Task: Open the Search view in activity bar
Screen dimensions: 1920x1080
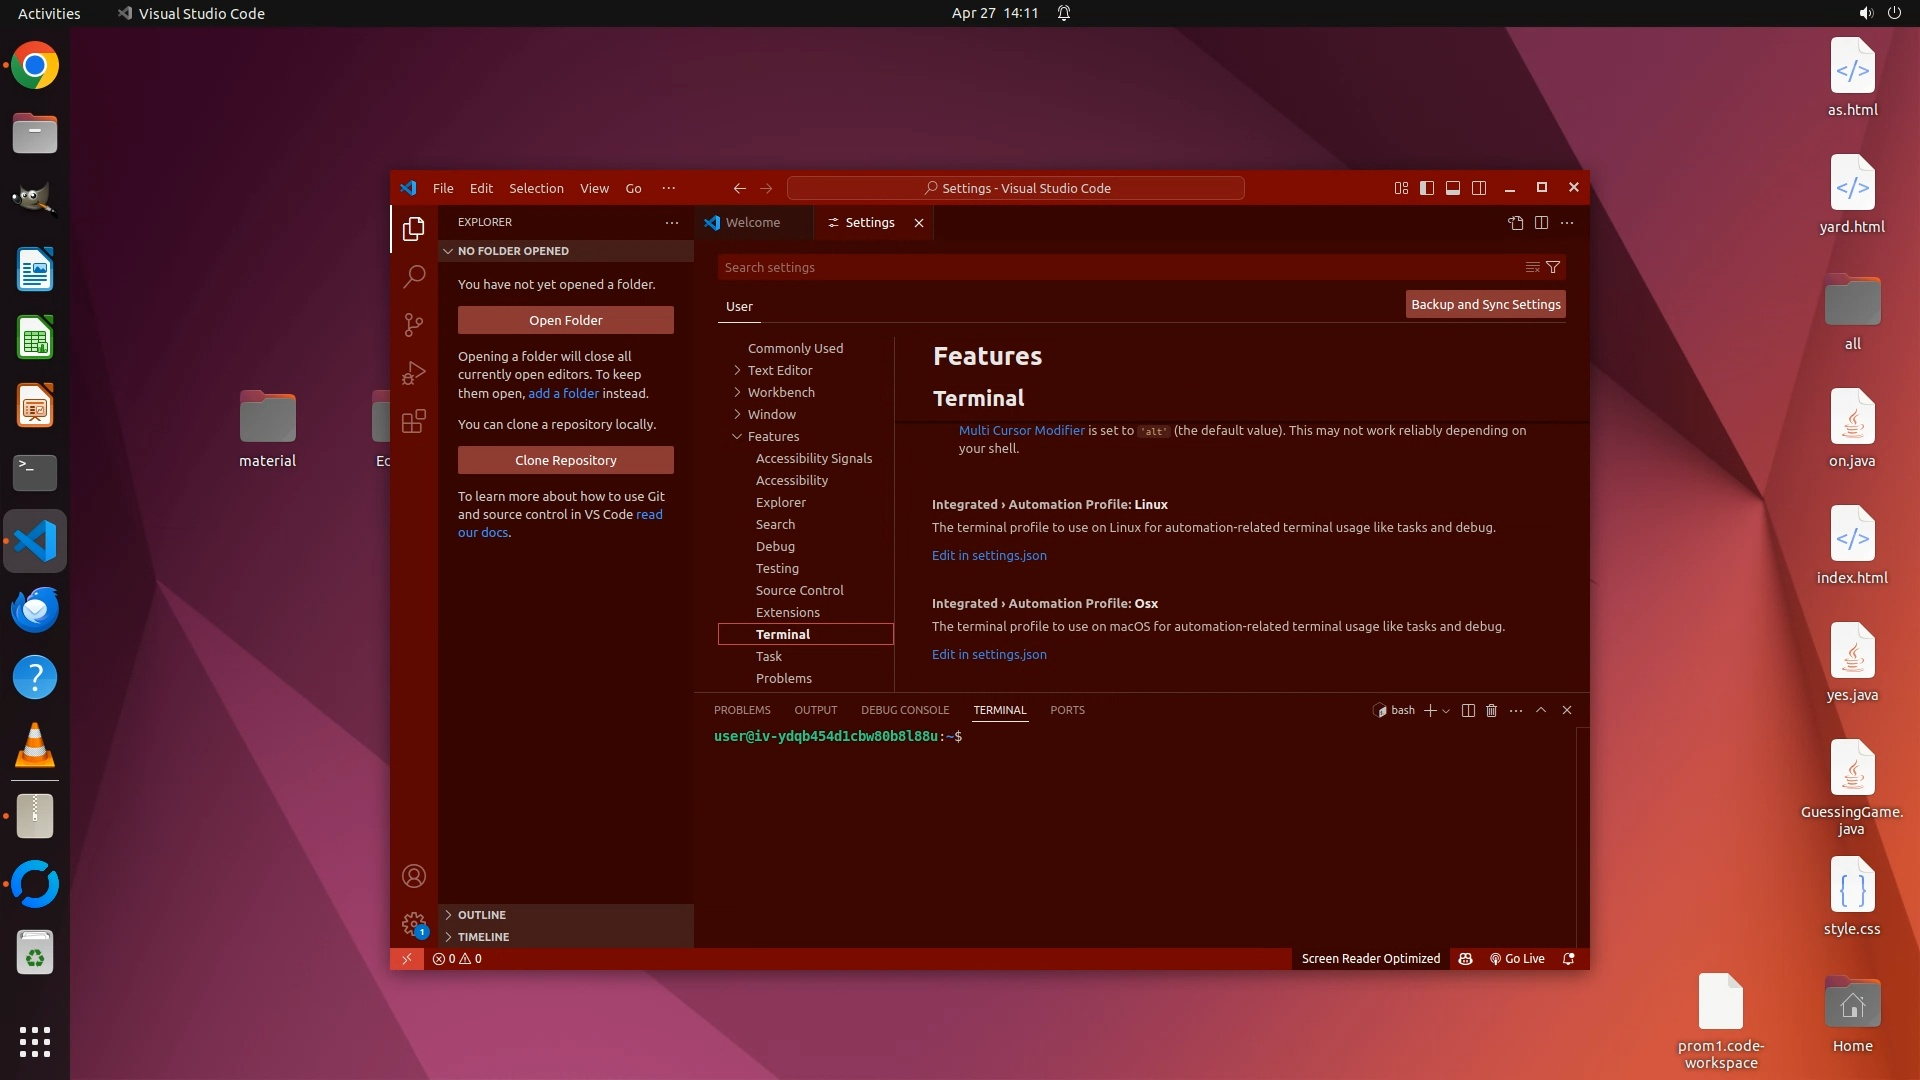Action: pos(414,277)
